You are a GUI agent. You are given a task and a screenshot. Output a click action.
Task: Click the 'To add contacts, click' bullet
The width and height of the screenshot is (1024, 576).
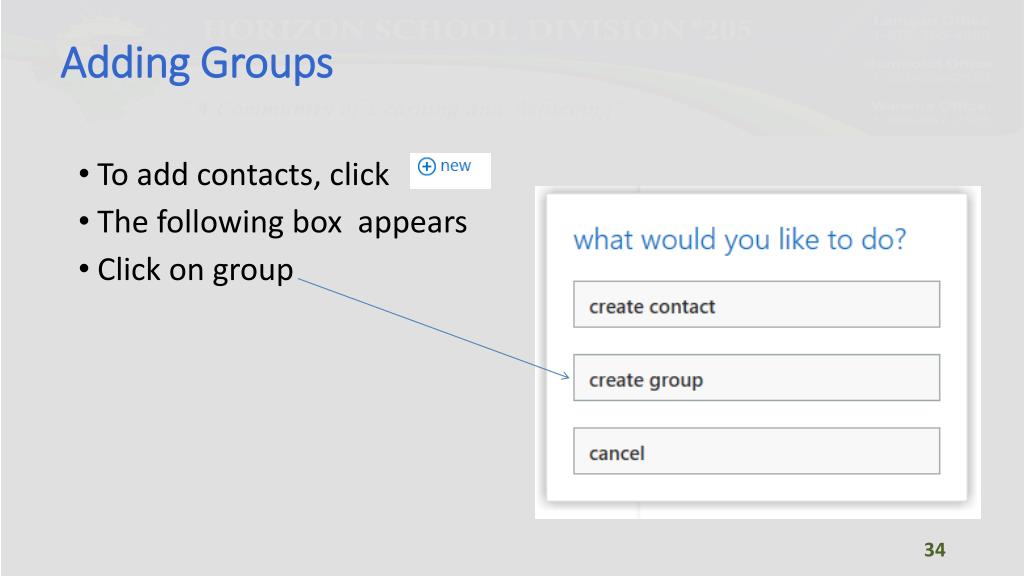coord(242,175)
